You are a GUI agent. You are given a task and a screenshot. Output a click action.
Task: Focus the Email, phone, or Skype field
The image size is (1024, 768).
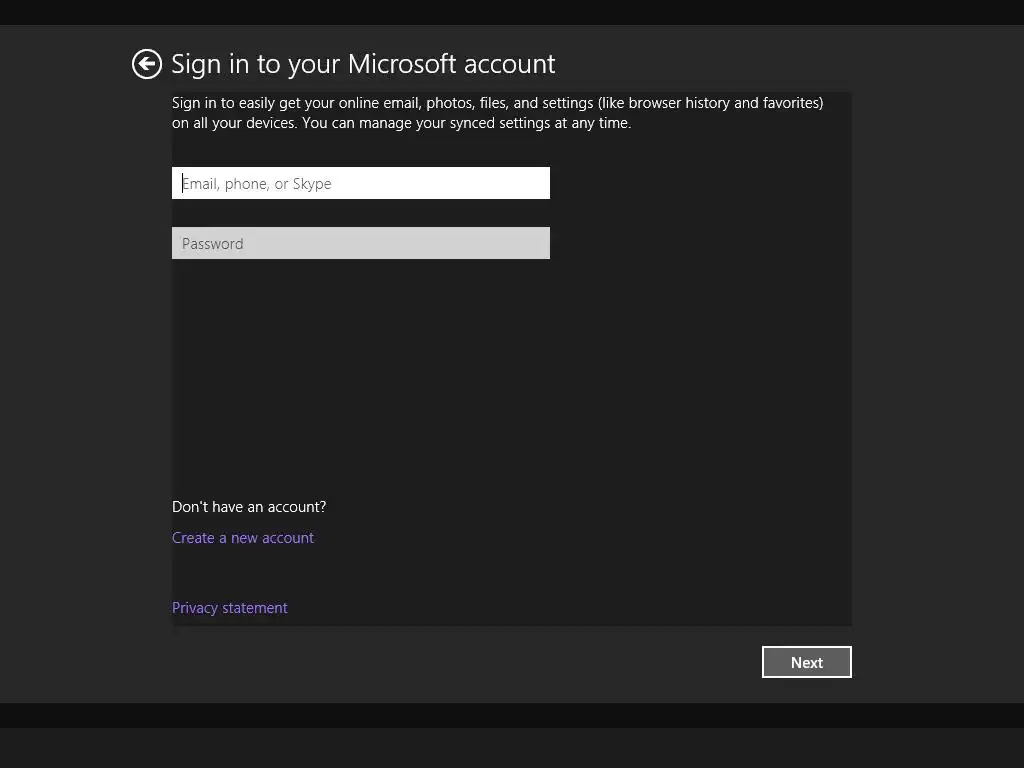tap(360, 183)
